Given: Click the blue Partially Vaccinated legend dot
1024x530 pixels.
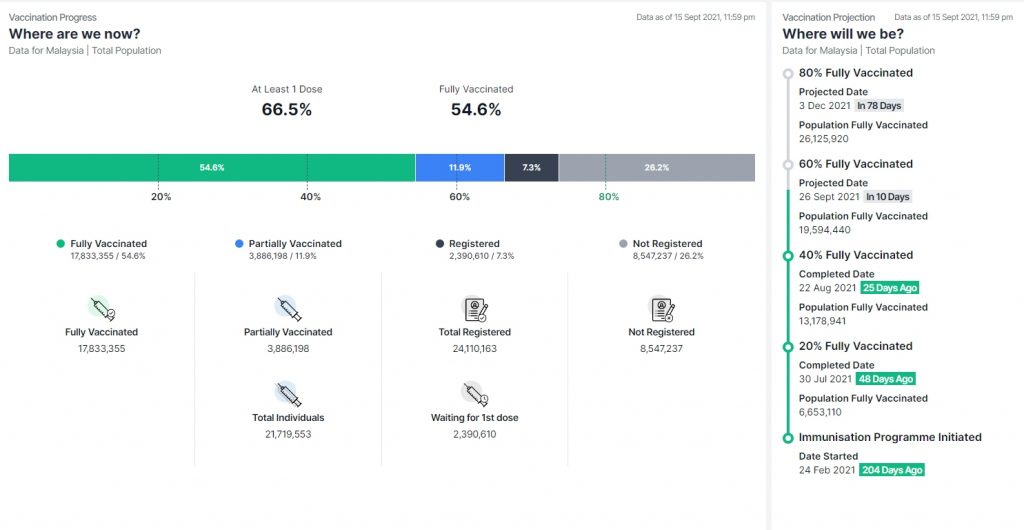Looking at the screenshot, I should pyautogui.click(x=239, y=243).
